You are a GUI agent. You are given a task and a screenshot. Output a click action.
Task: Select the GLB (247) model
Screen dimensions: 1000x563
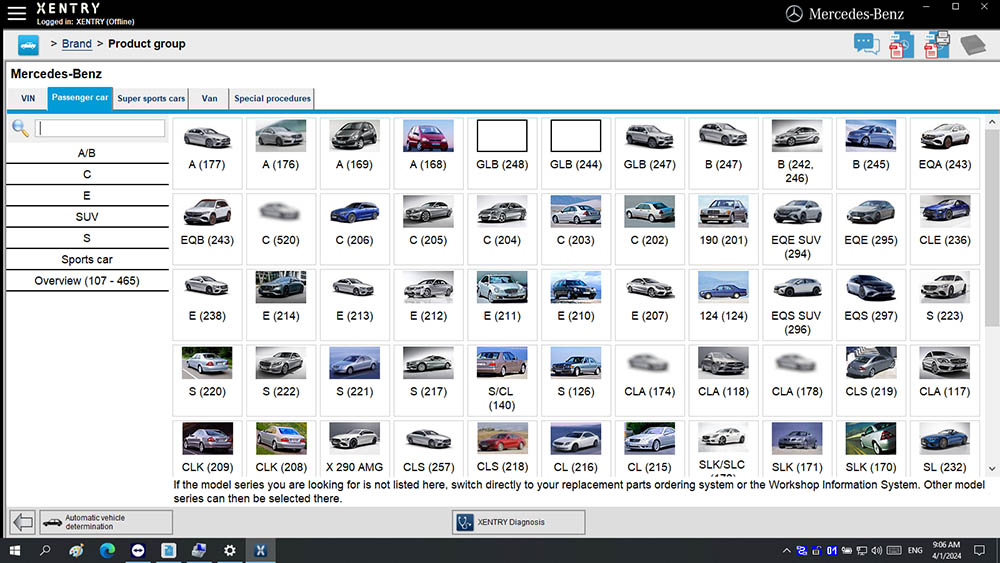650,152
